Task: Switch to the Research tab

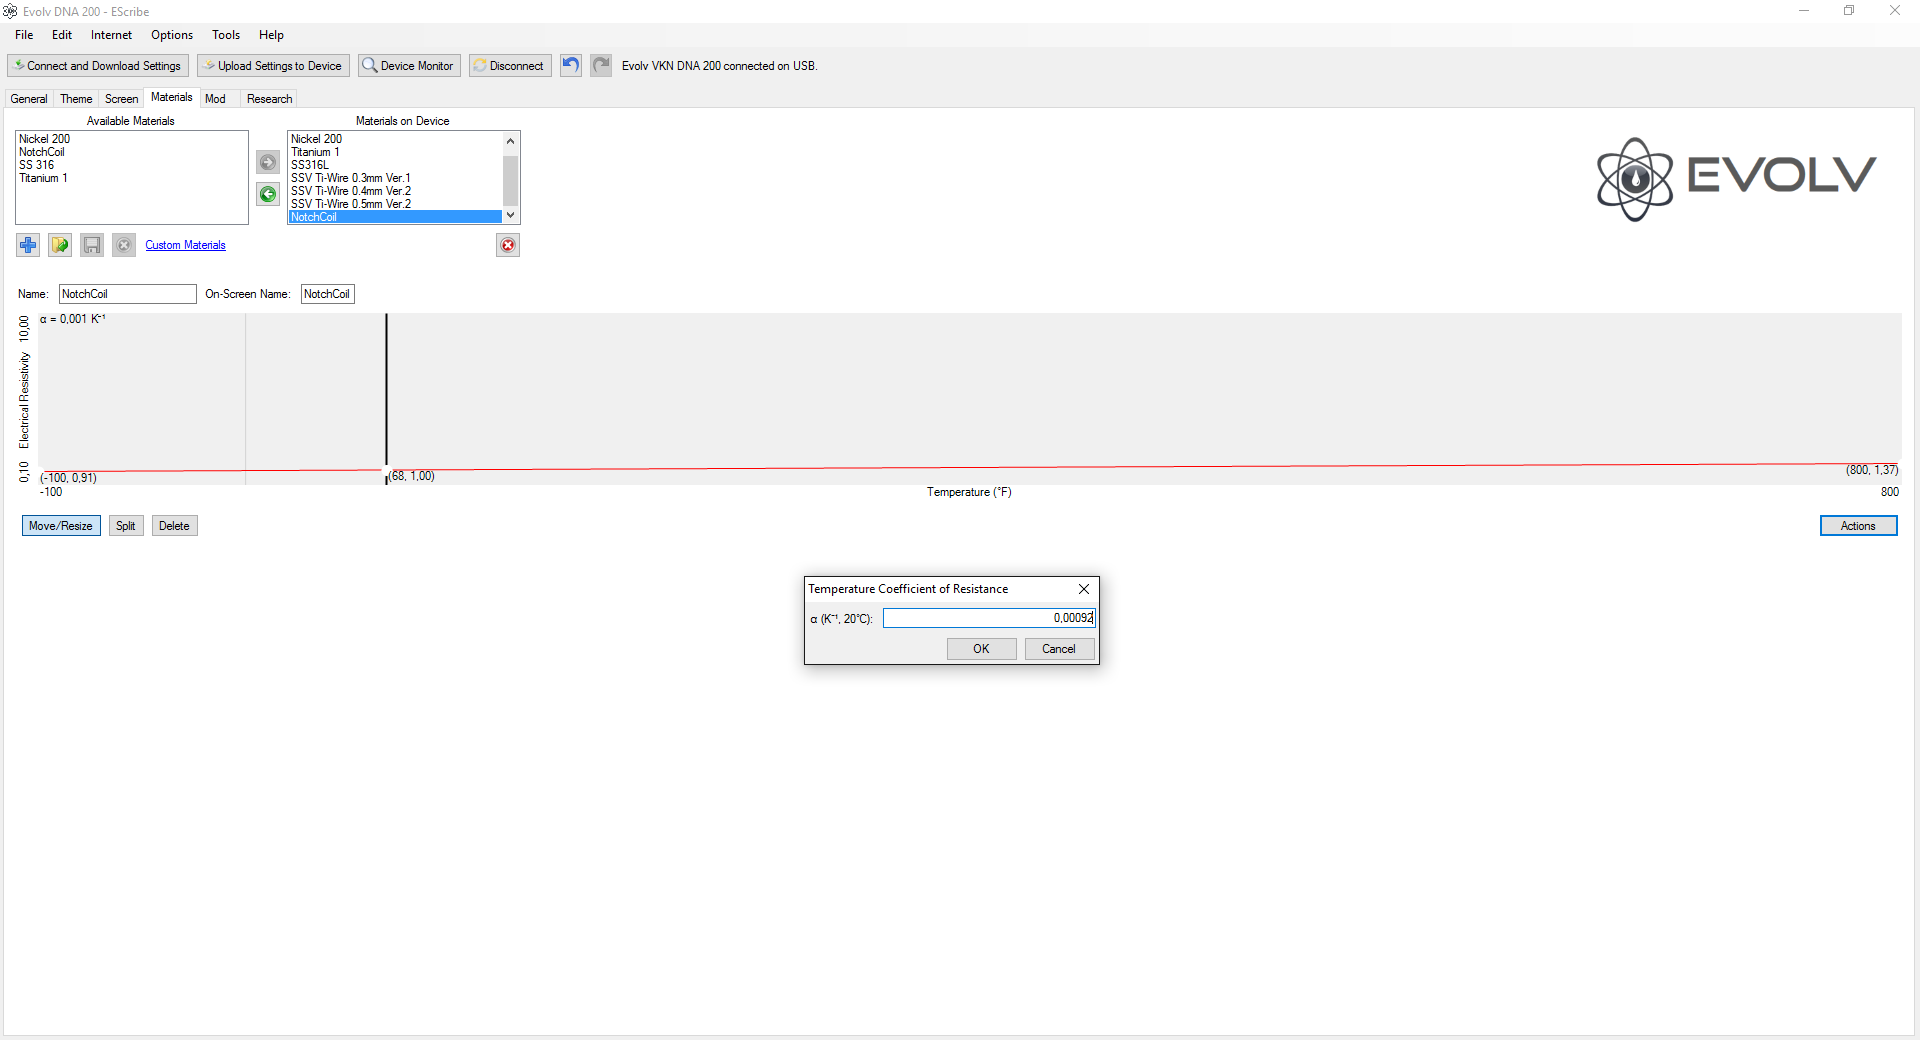Action: [x=269, y=99]
